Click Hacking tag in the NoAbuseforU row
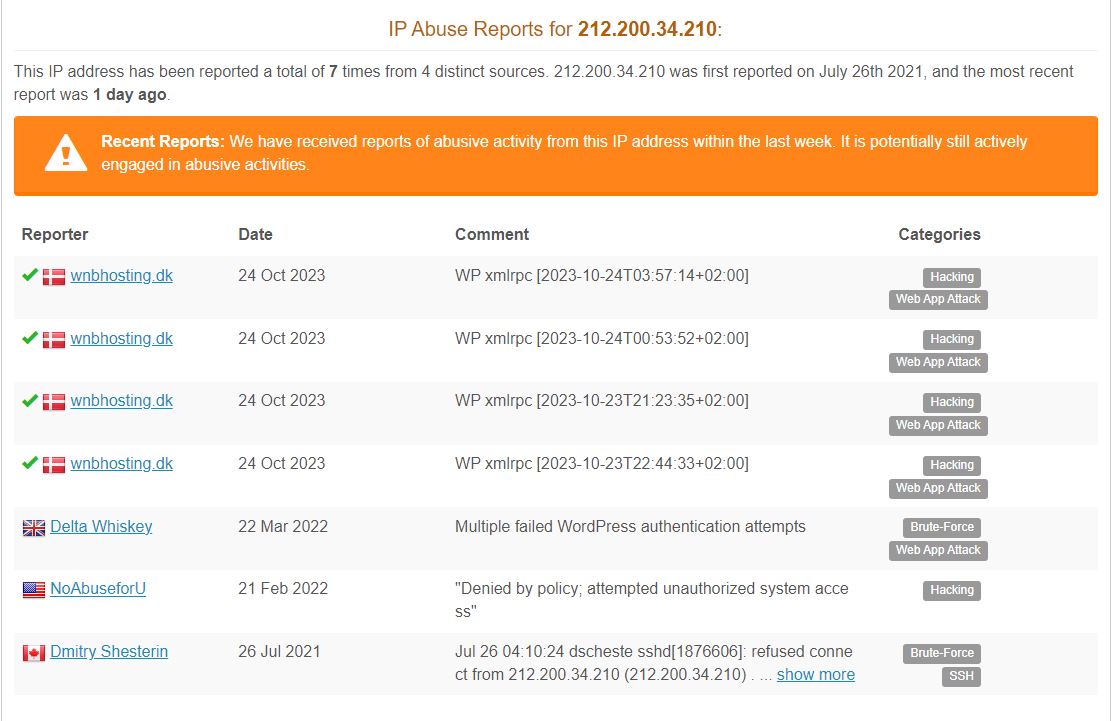 951,590
